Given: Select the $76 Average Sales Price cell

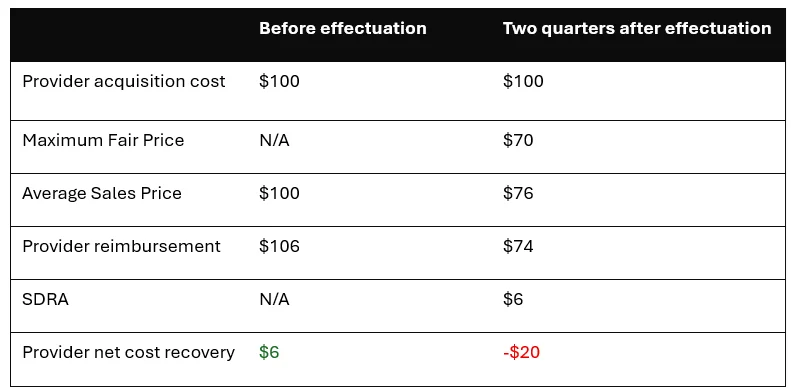Looking at the screenshot, I should (518, 193).
